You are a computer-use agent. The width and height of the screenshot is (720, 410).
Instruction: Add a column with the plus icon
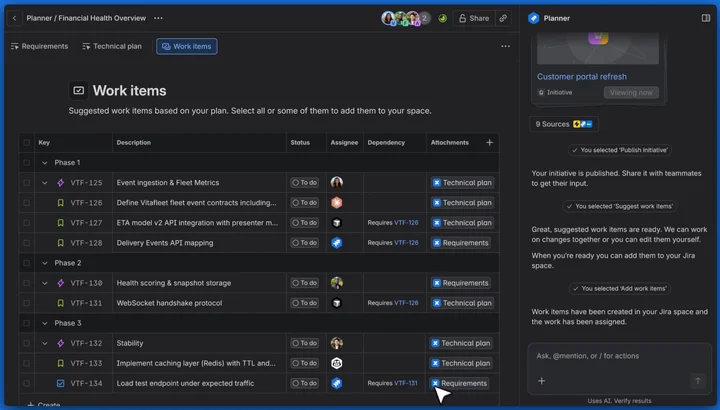click(x=489, y=142)
